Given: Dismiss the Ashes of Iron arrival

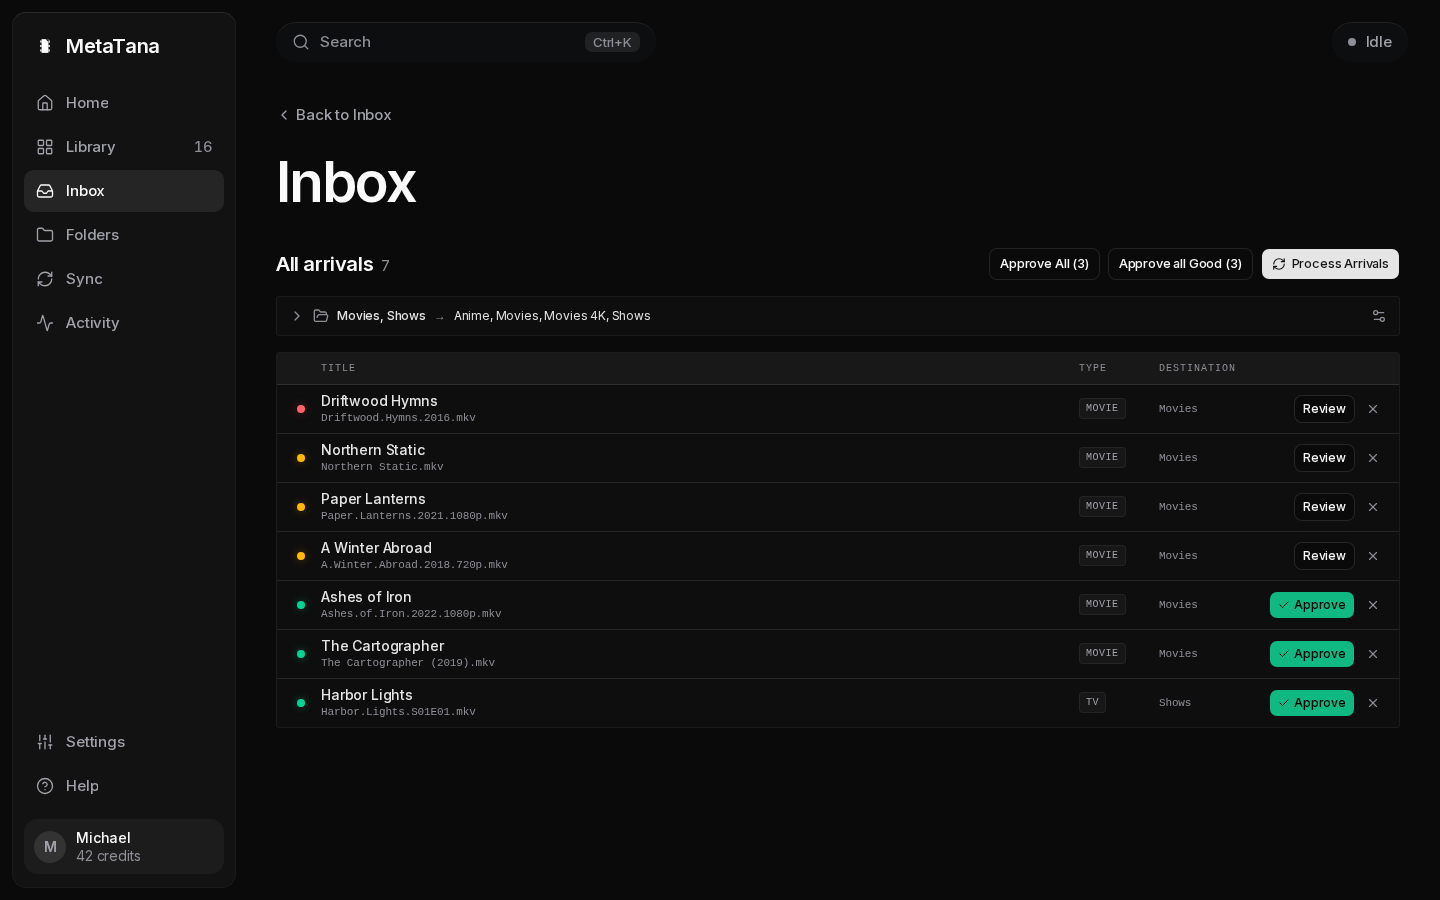Looking at the screenshot, I should coord(1373,605).
